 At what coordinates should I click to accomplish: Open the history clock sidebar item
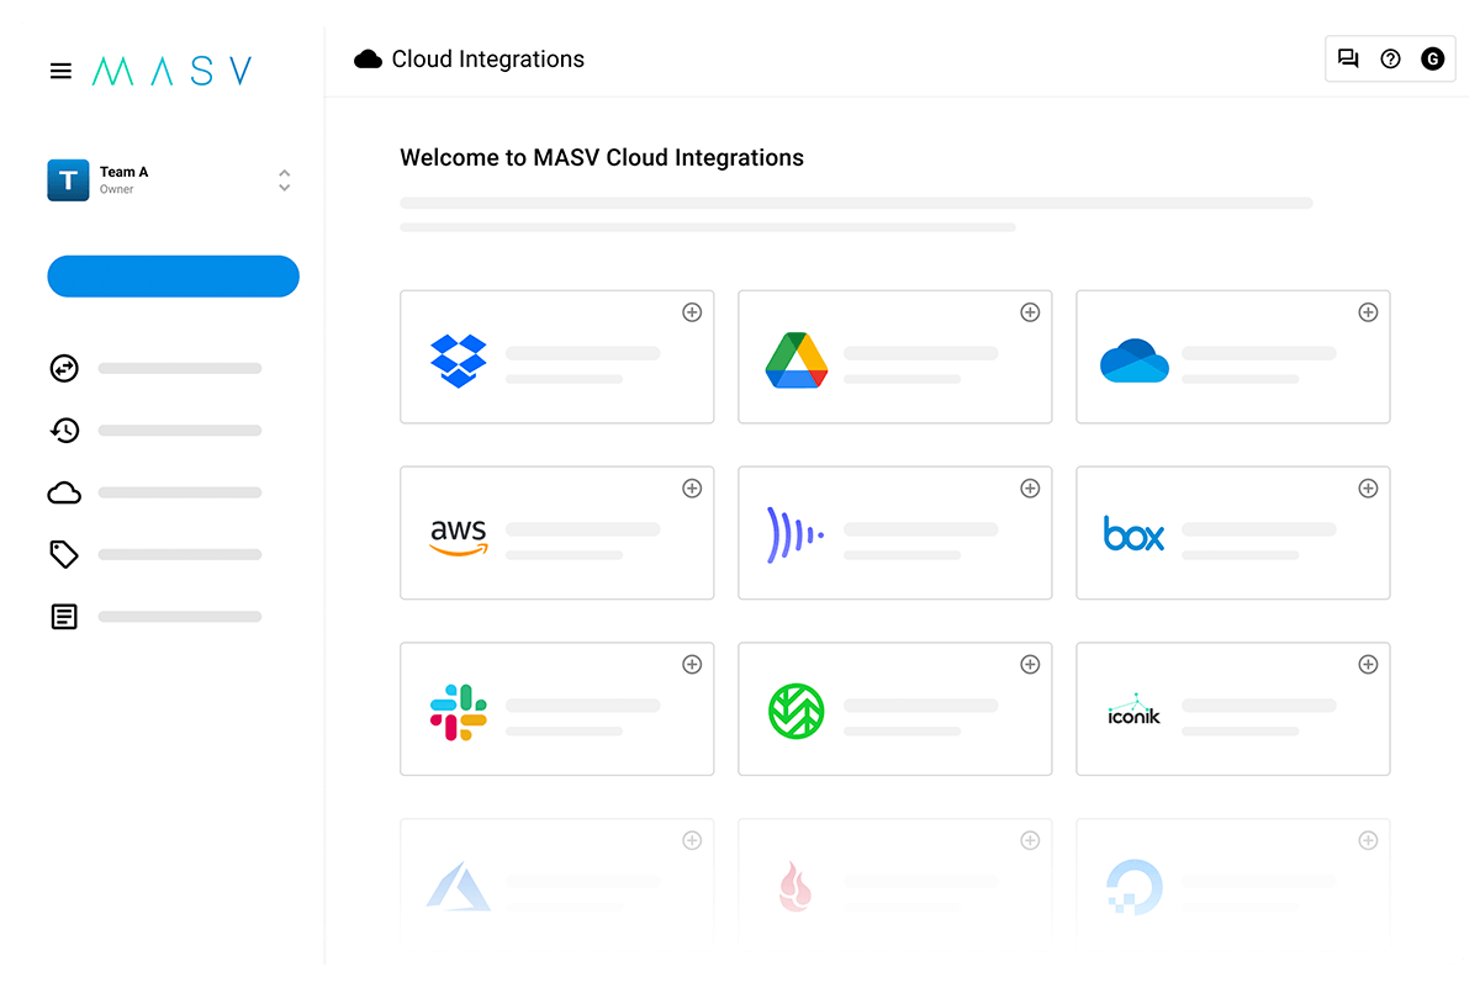[x=64, y=430]
